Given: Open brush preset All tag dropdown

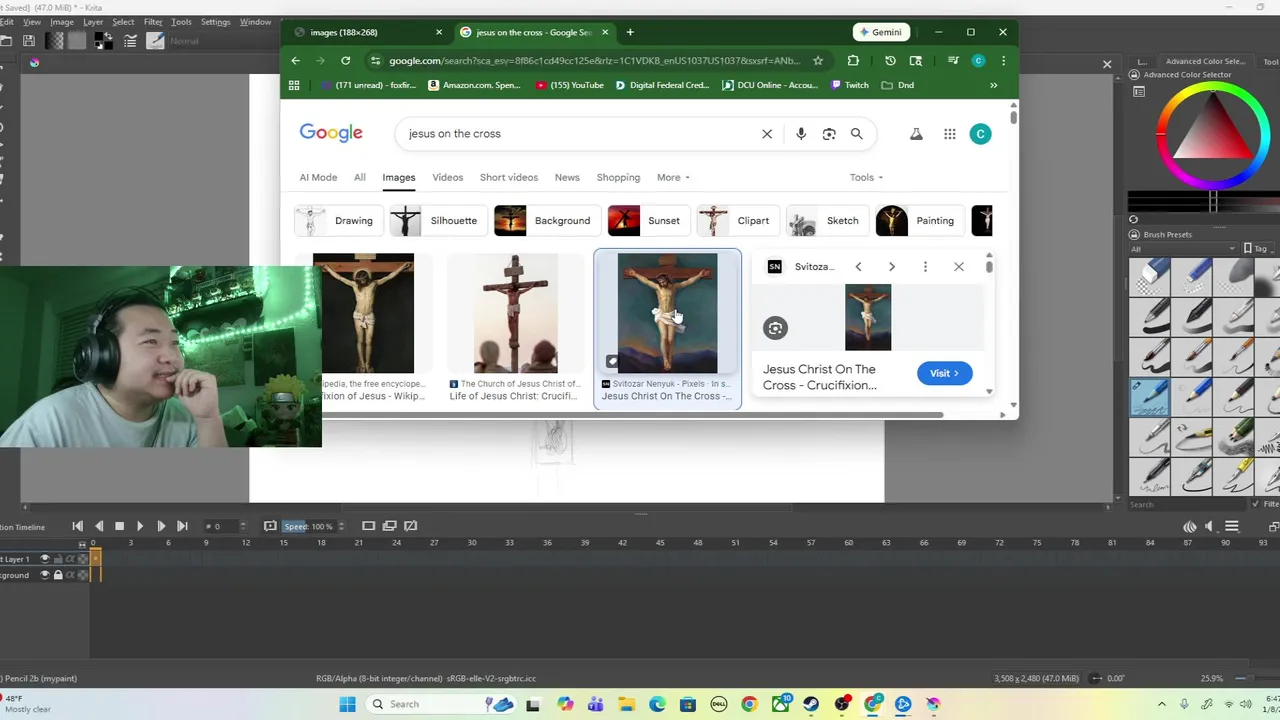Looking at the screenshot, I should [x=1183, y=248].
